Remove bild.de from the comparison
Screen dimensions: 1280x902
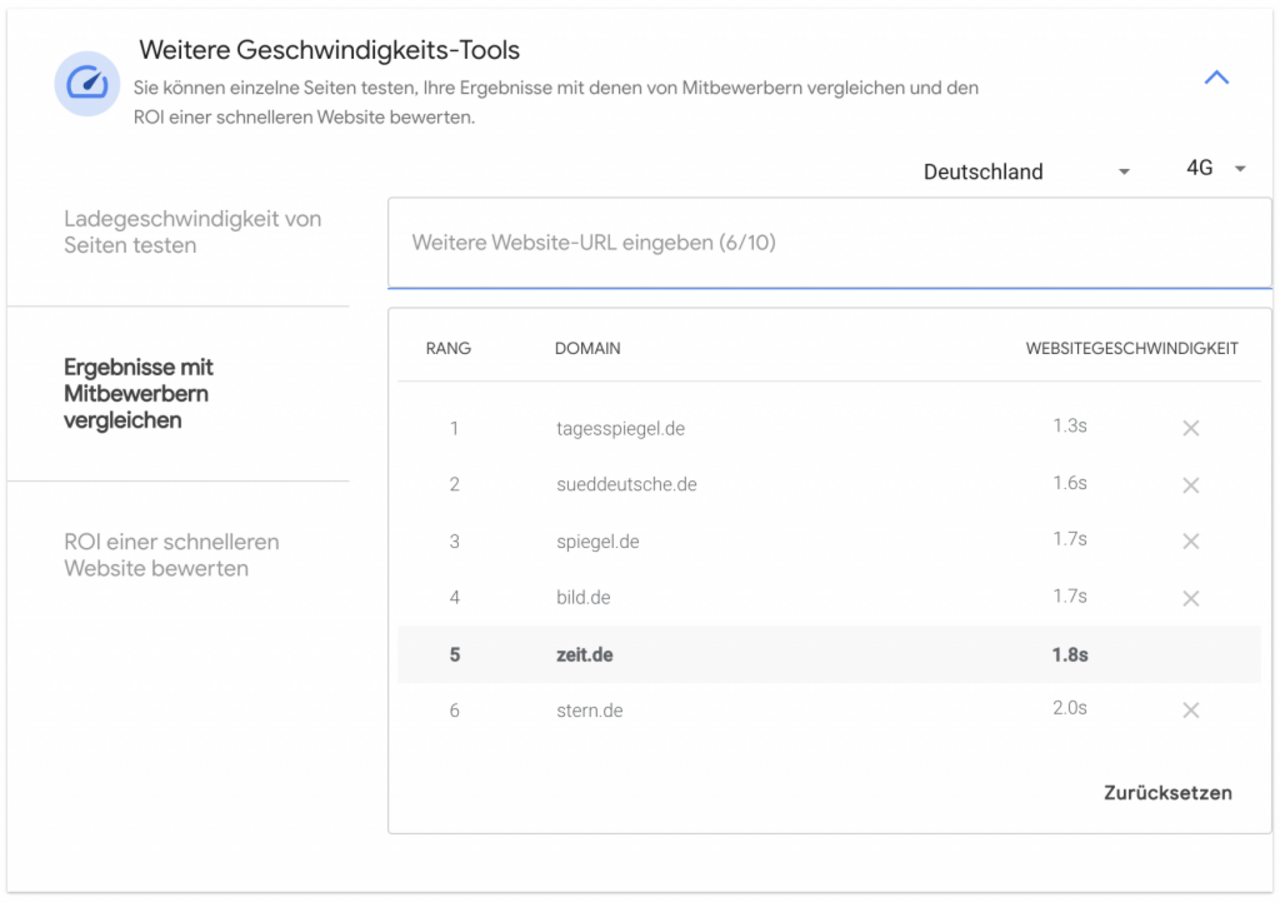[1190, 598]
